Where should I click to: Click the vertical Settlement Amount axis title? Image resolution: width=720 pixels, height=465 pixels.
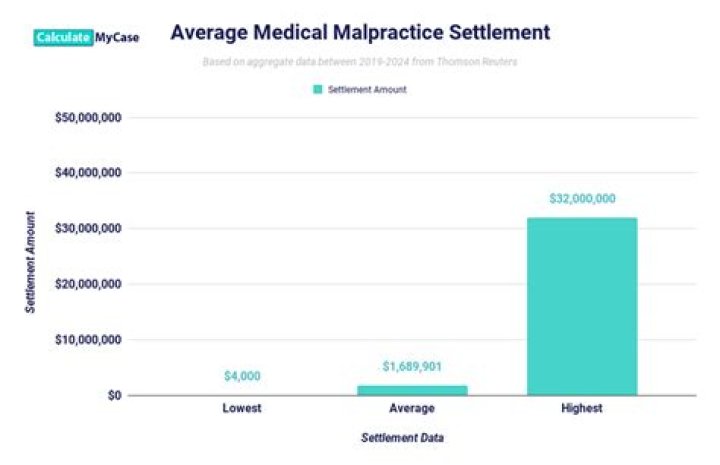tap(31, 262)
